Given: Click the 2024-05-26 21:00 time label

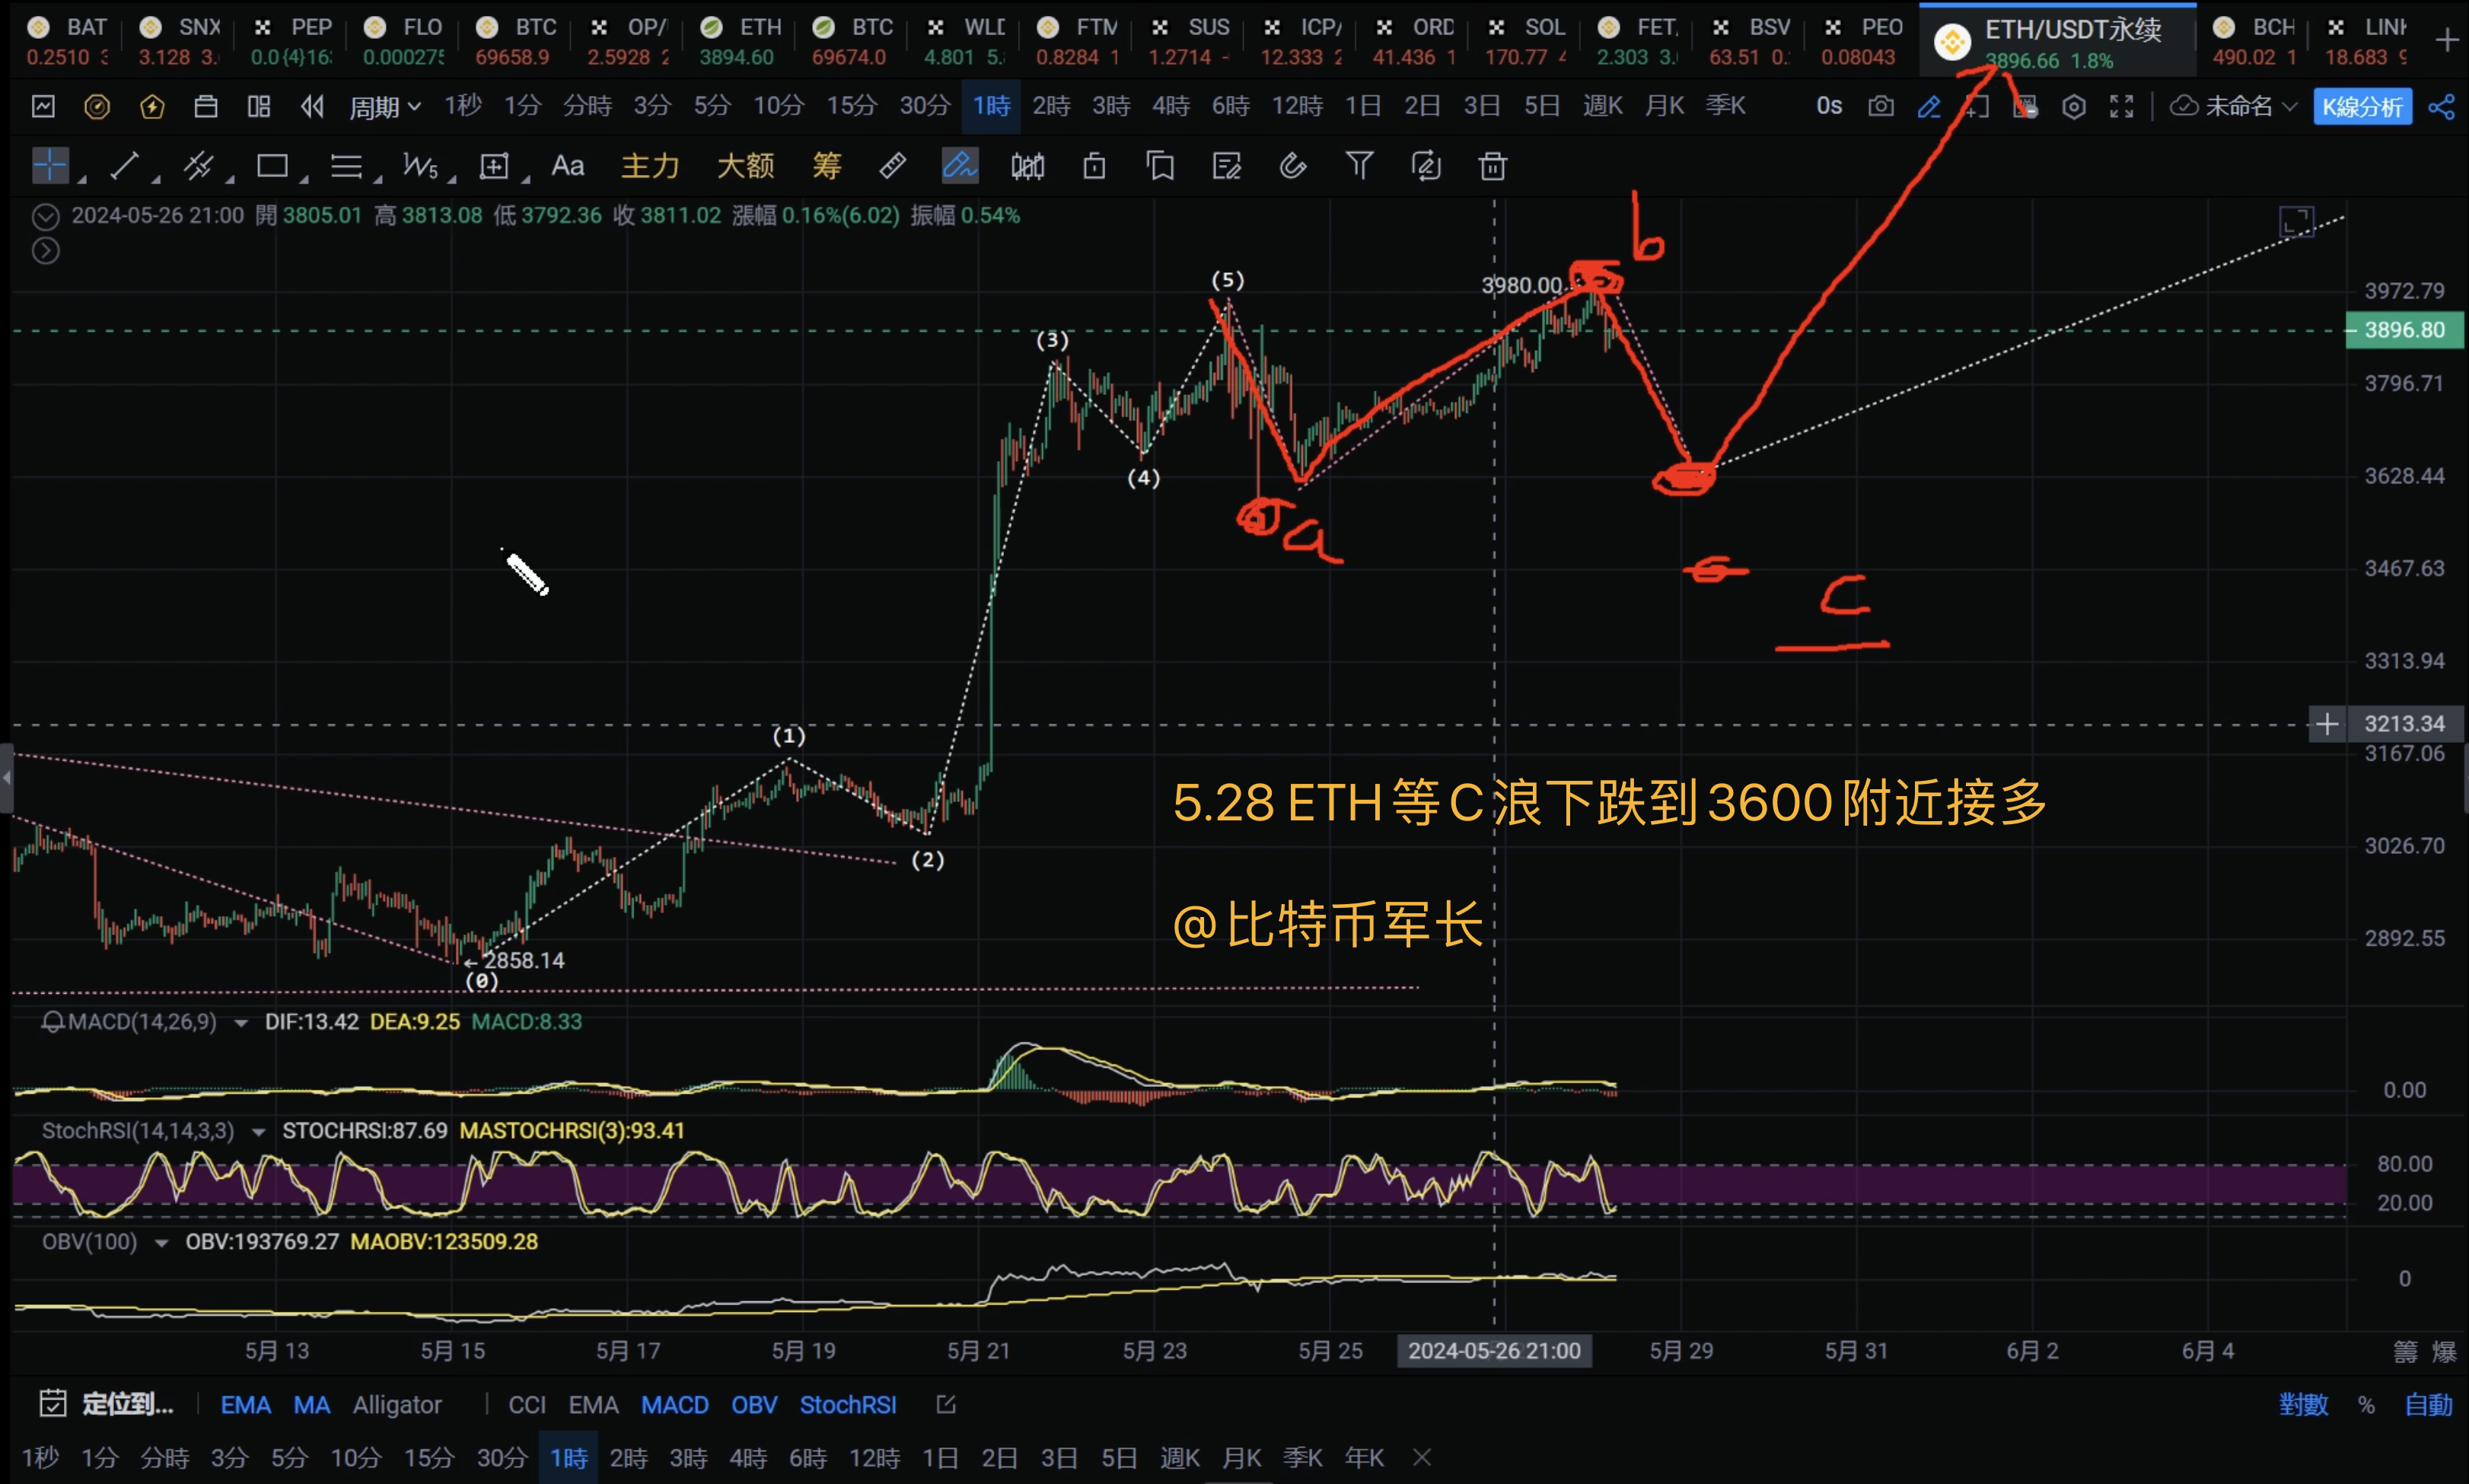Looking at the screenshot, I should point(1494,1352).
